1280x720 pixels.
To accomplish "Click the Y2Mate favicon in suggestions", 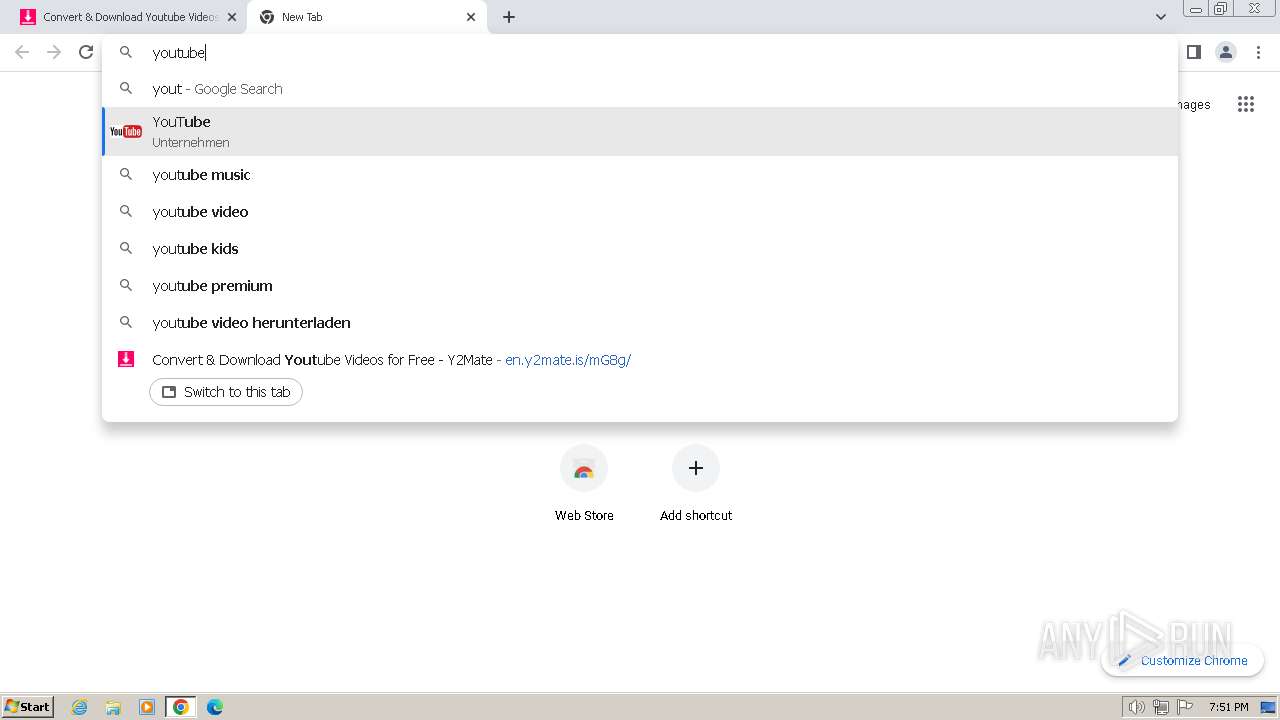I will click(x=126, y=359).
